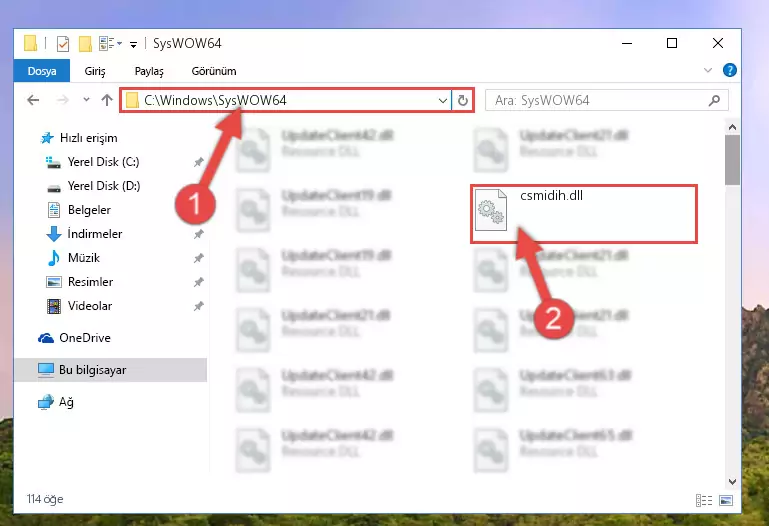Select the csmidih.dll file name
Viewport: 769px width, 526px height.
(x=551, y=196)
